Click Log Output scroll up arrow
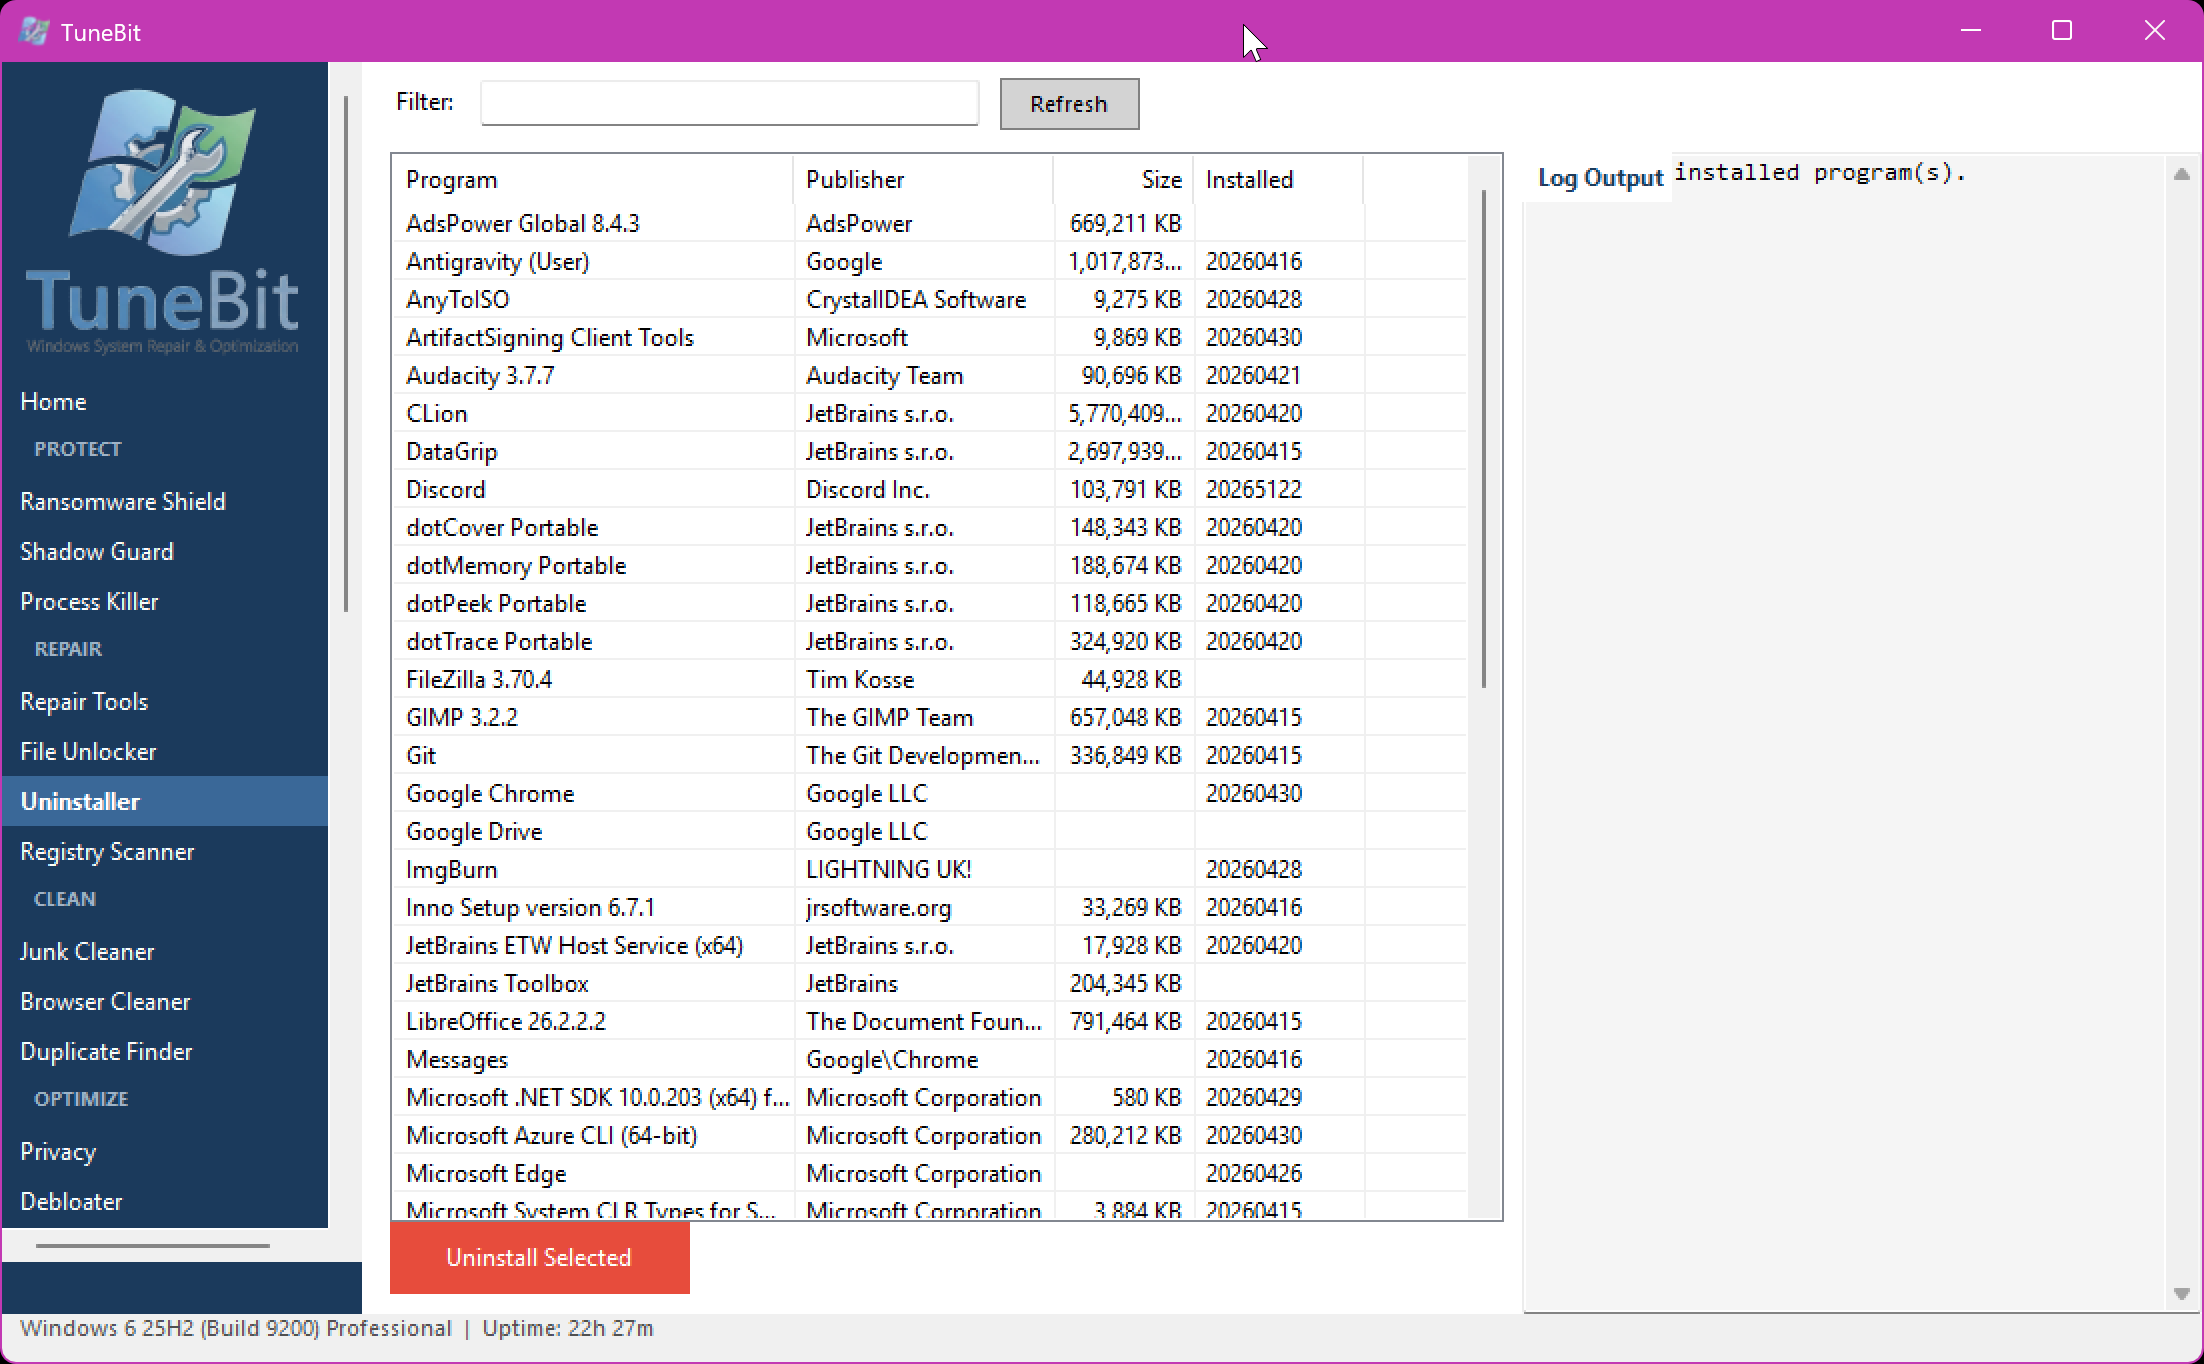2204x1364 pixels. pyautogui.click(x=2182, y=175)
